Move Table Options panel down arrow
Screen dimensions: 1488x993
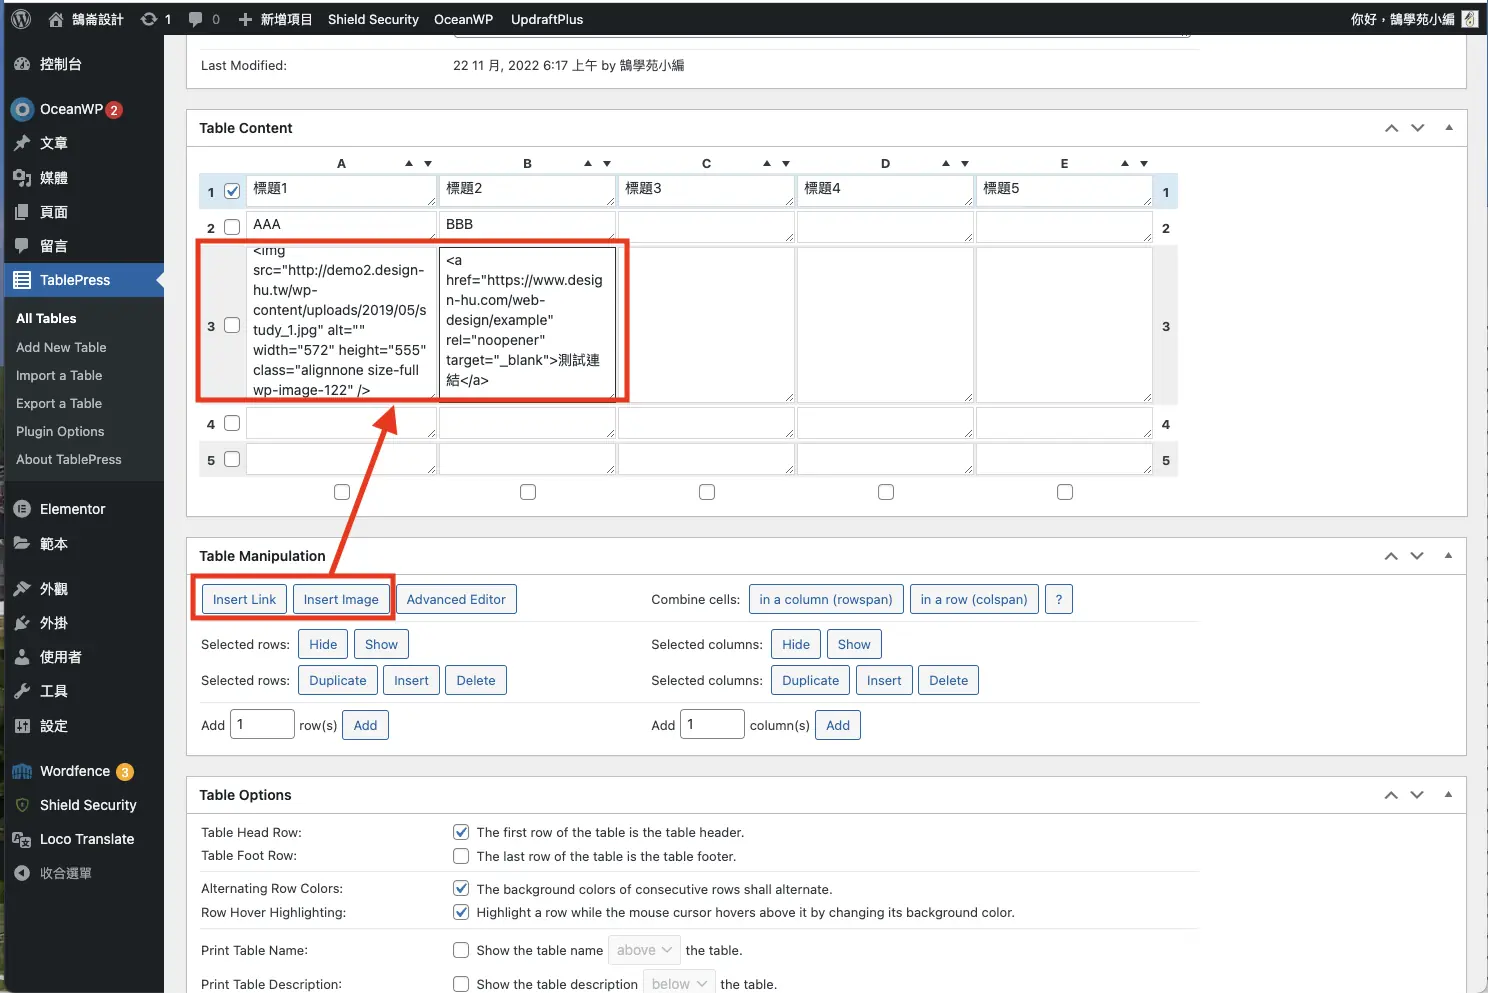tap(1417, 795)
